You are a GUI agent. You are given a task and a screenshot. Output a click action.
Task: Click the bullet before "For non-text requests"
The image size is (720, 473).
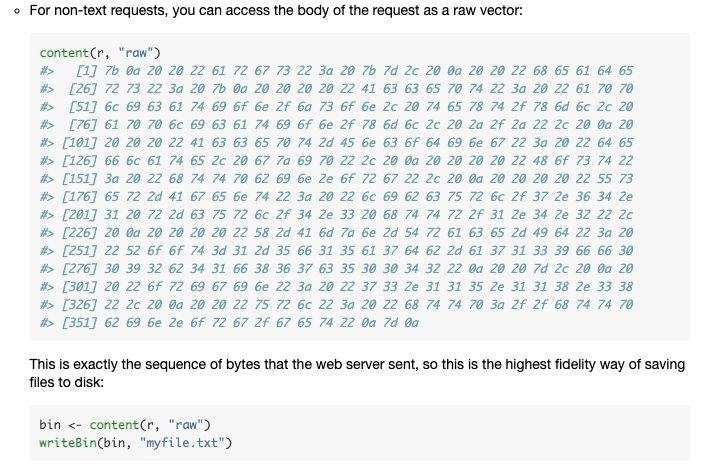(x=17, y=11)
